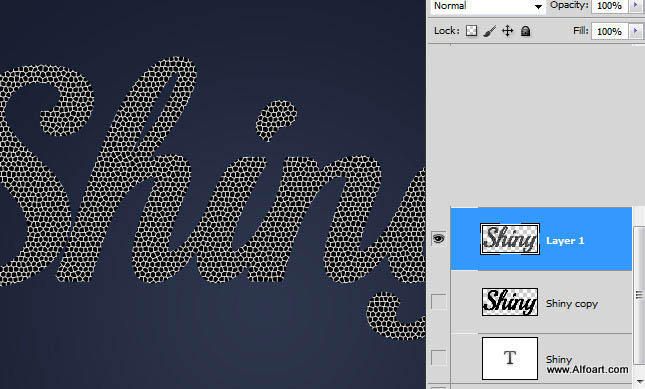Click the lock image pixels brush icon
645x389 pixels.
coord(489,31)
